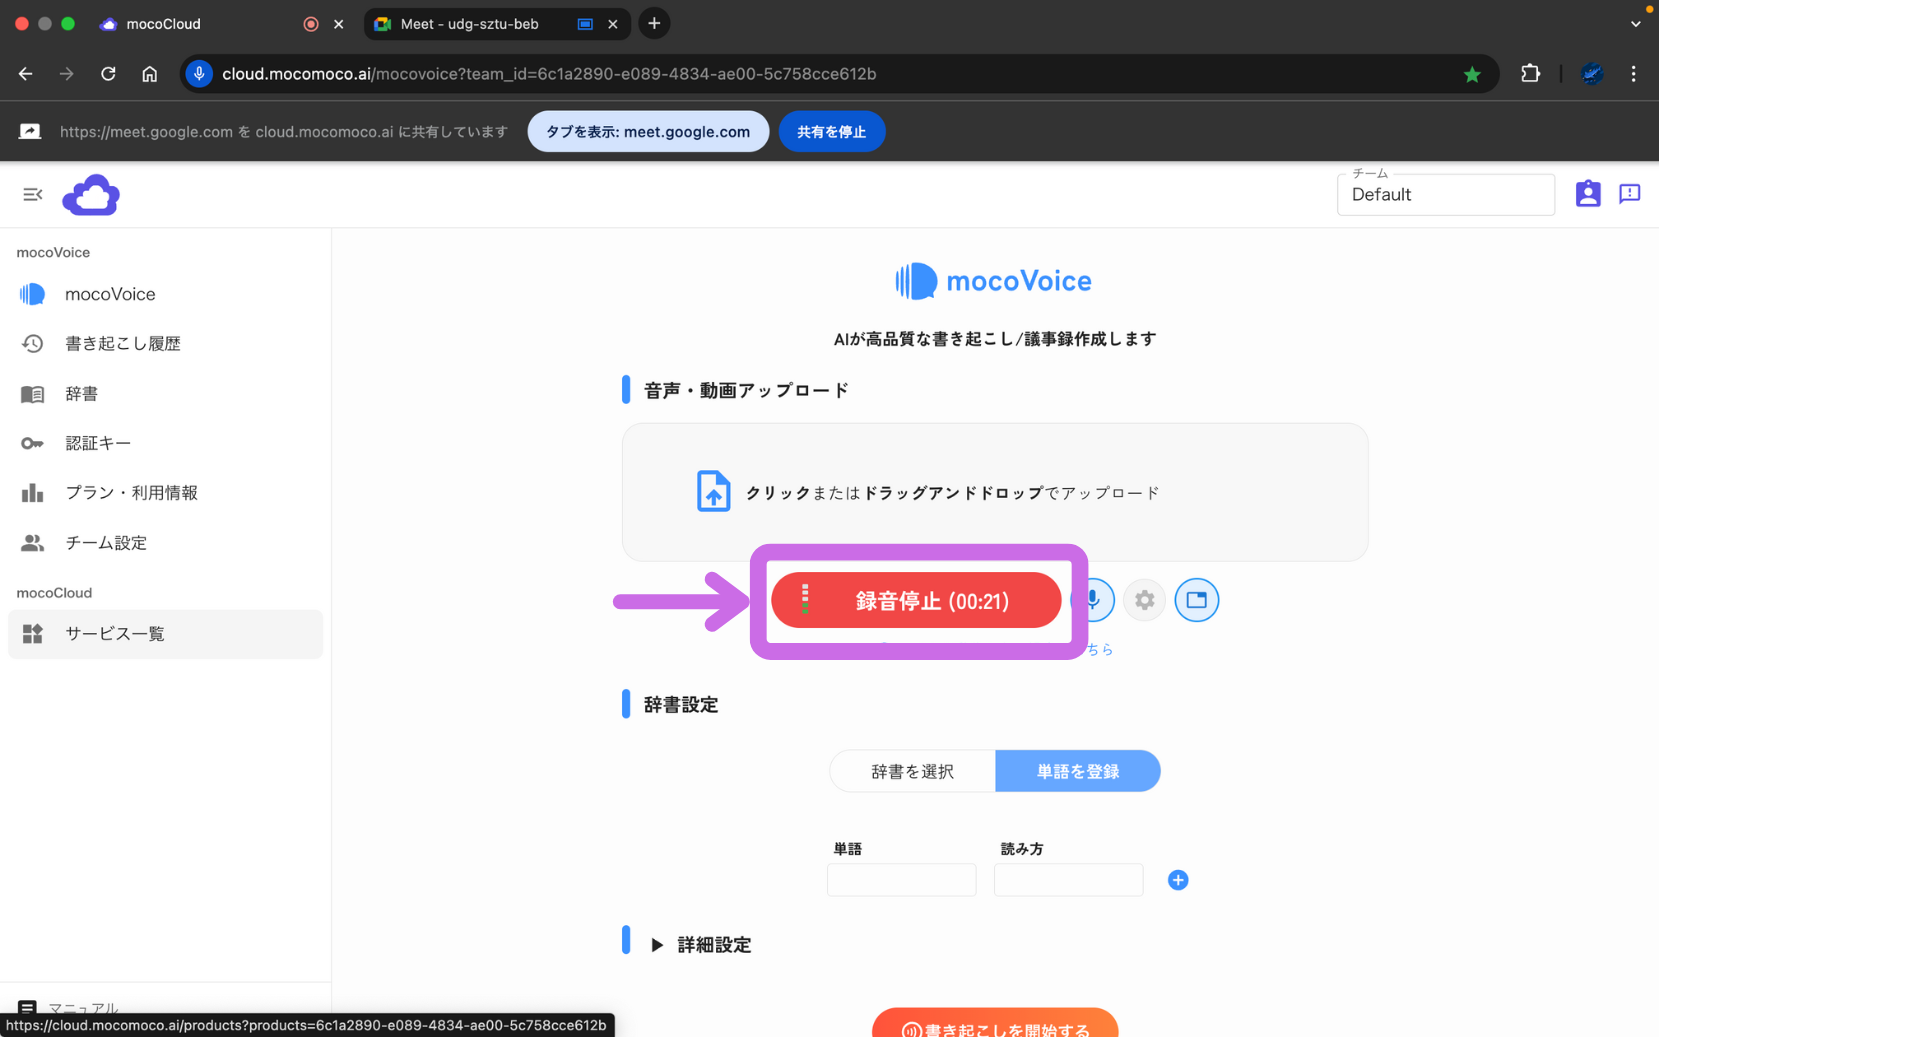This screenshot has width=1920, height=1037.
Task: Click the upload drop area text
Action: 952,493
